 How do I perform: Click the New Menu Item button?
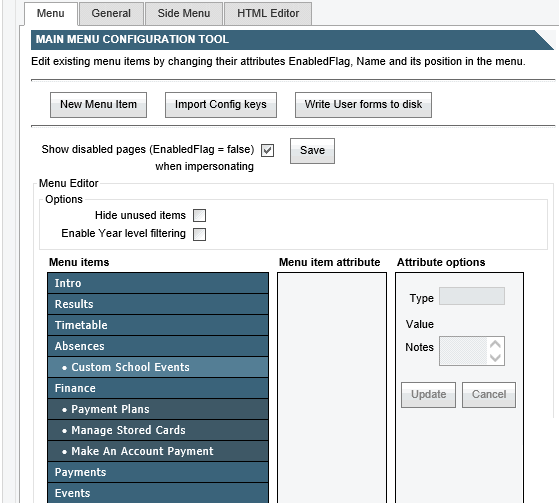point(98,105)
